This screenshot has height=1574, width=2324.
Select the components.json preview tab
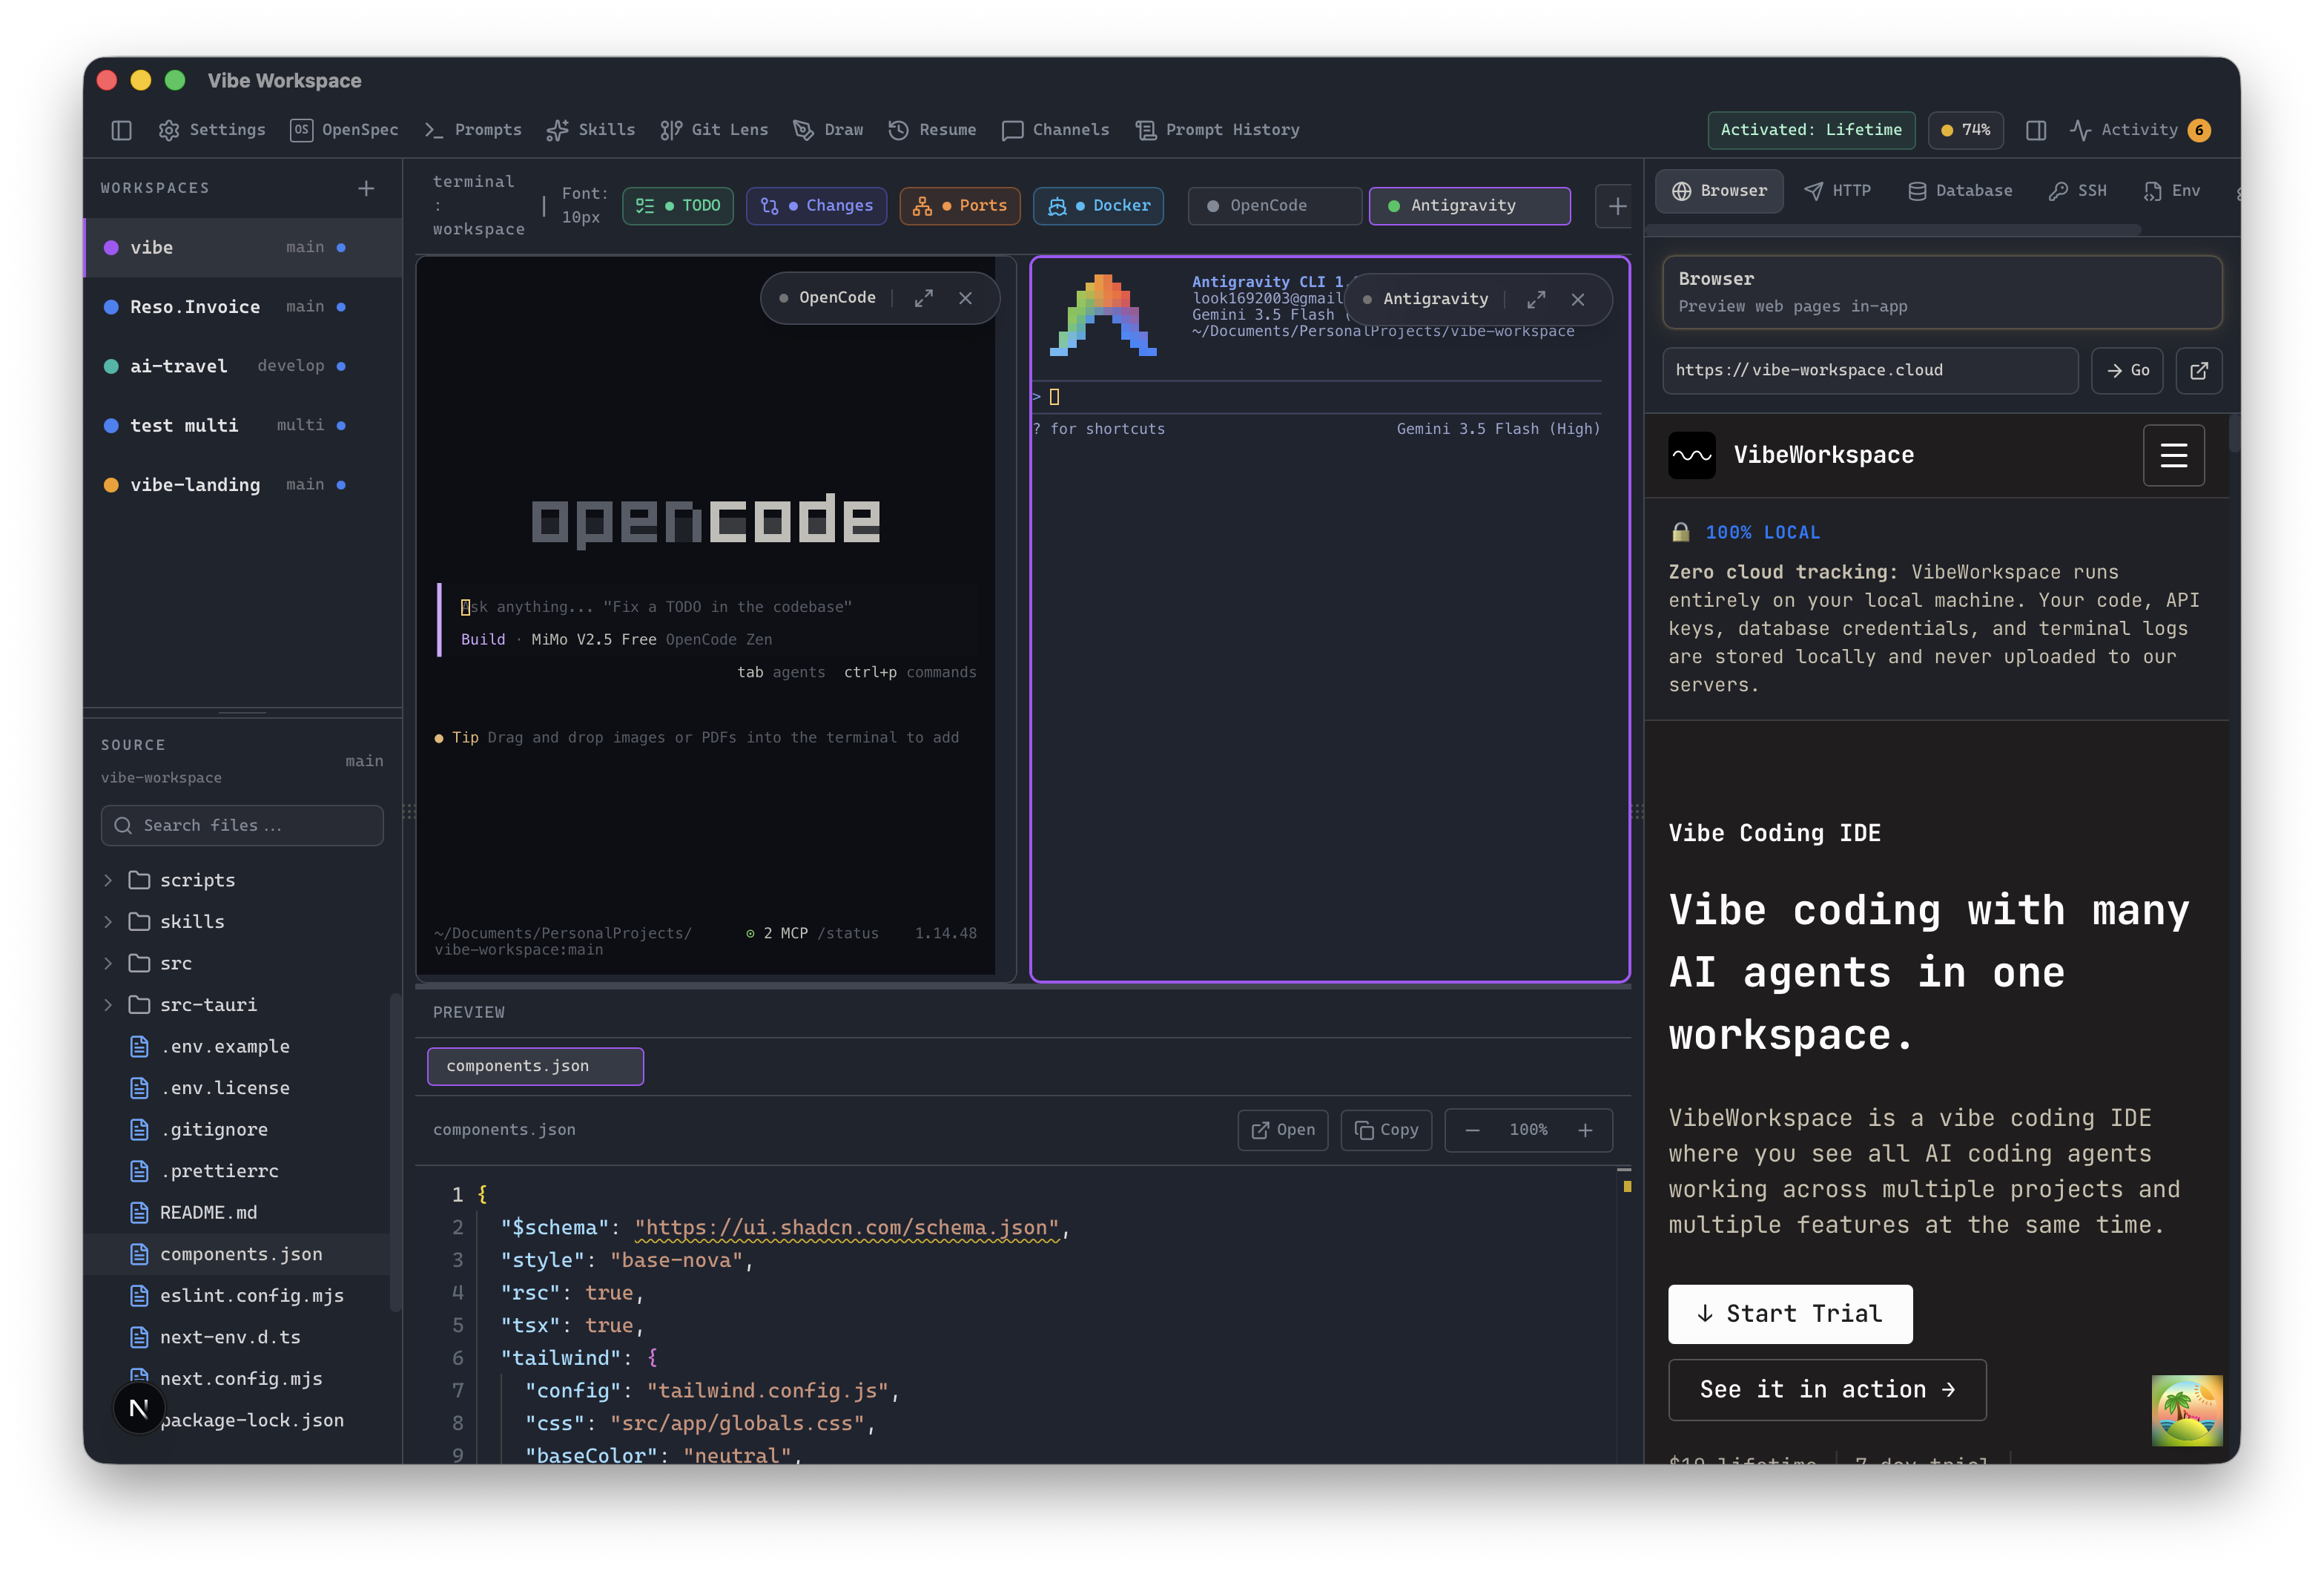[x=535, y=1067]
